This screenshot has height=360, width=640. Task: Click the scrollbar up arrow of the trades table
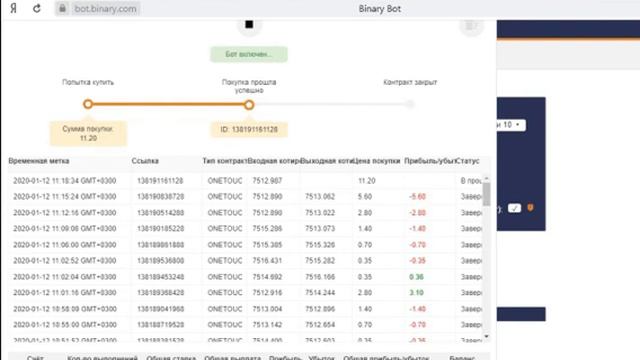pos(486,179)
